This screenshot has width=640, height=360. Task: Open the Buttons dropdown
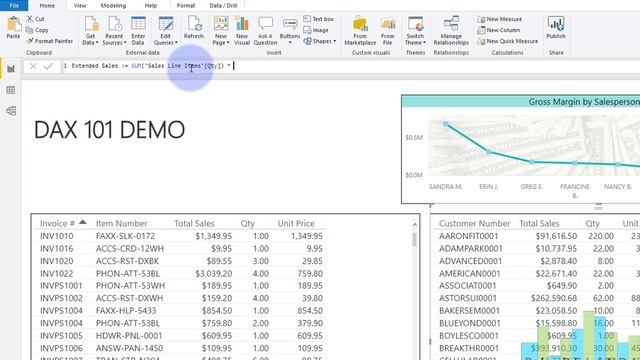(290, 31)
